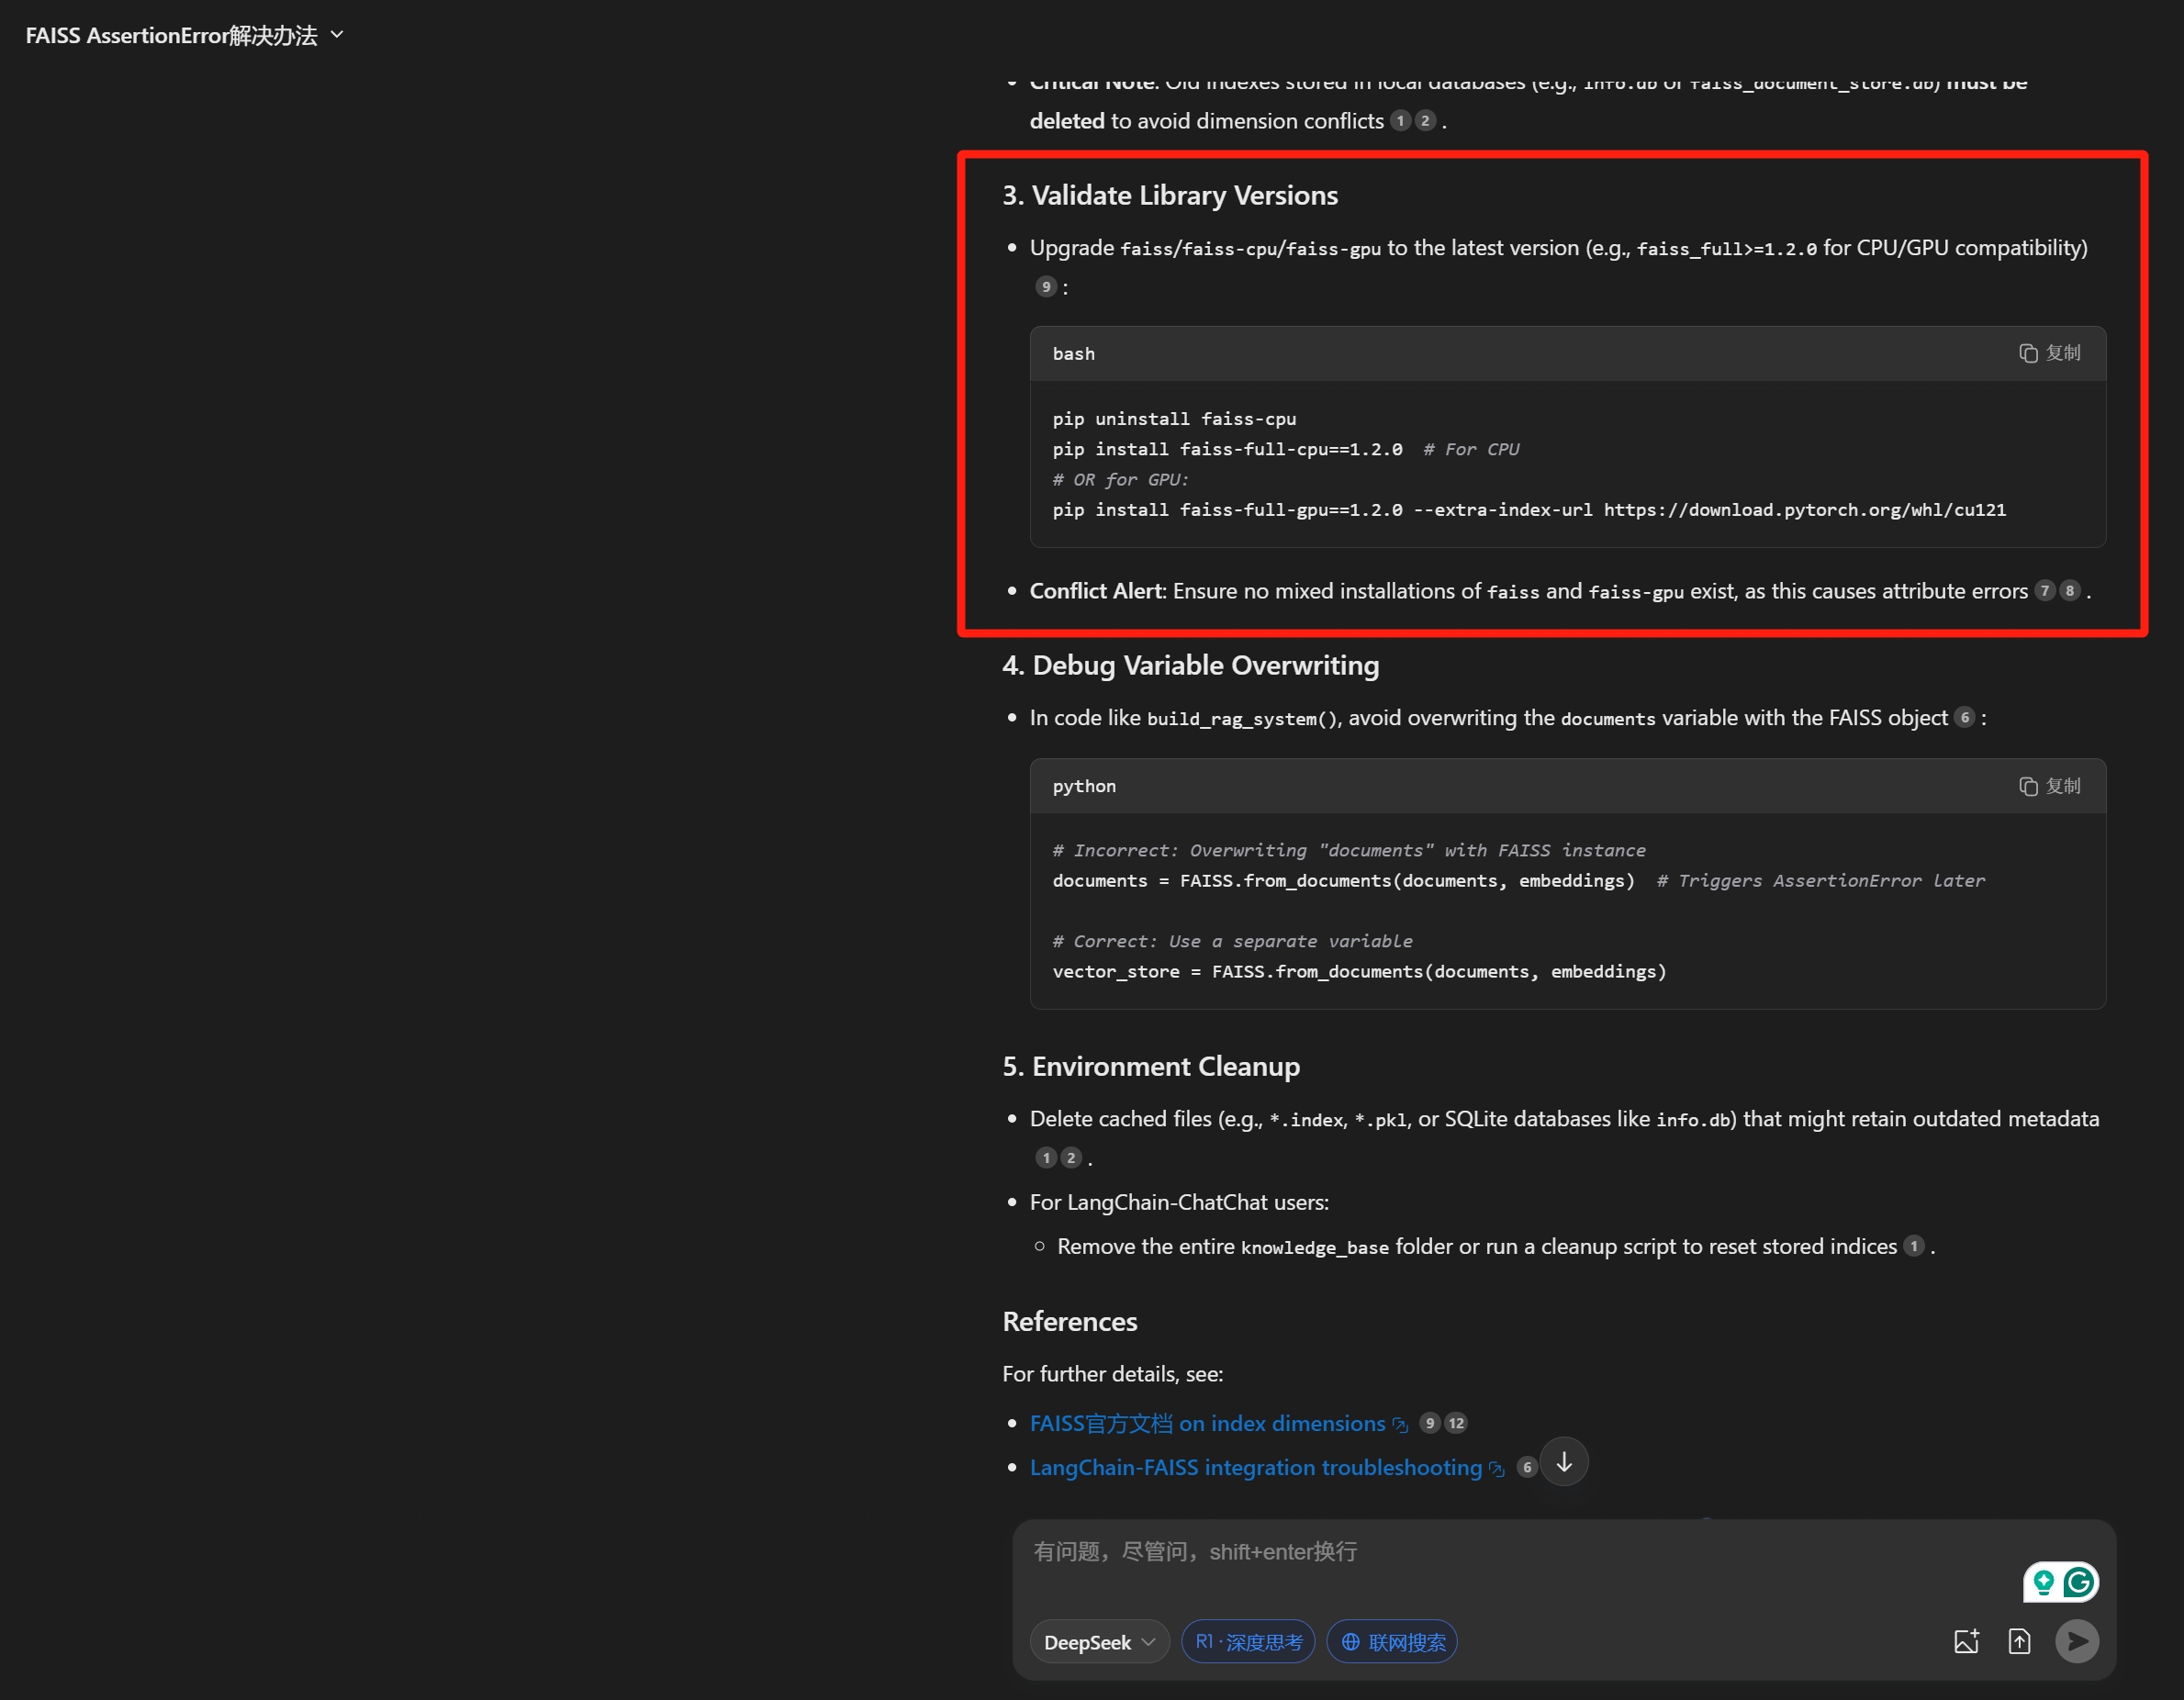Click the send message arrow button
2184x1700 pixels.
[x=2077, y=1642]
